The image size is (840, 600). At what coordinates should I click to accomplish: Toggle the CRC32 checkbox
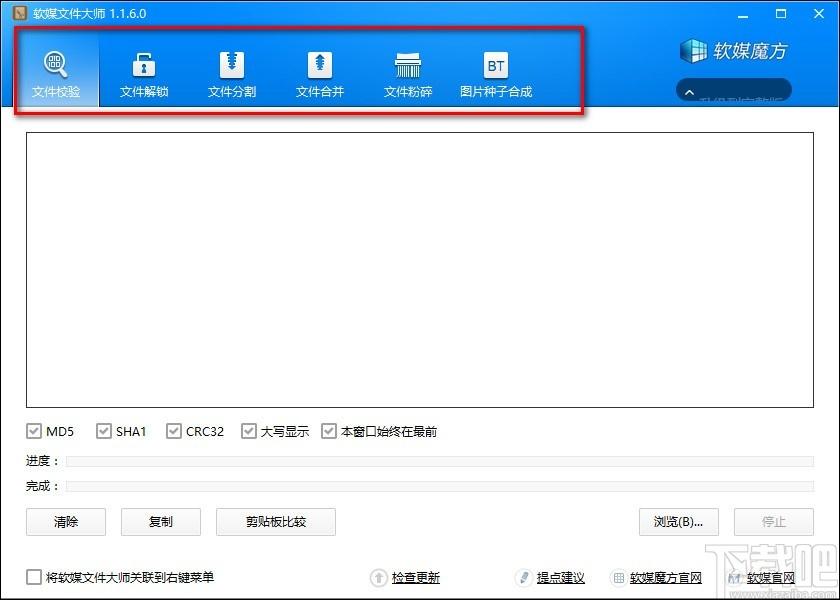(x=173, y=431)
